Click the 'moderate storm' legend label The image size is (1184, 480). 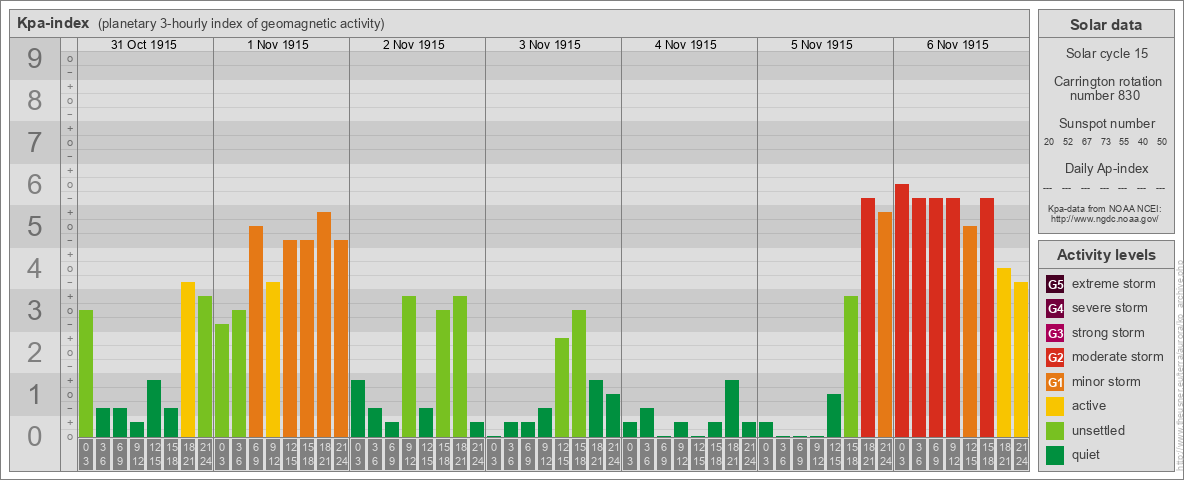point(1118,357)
